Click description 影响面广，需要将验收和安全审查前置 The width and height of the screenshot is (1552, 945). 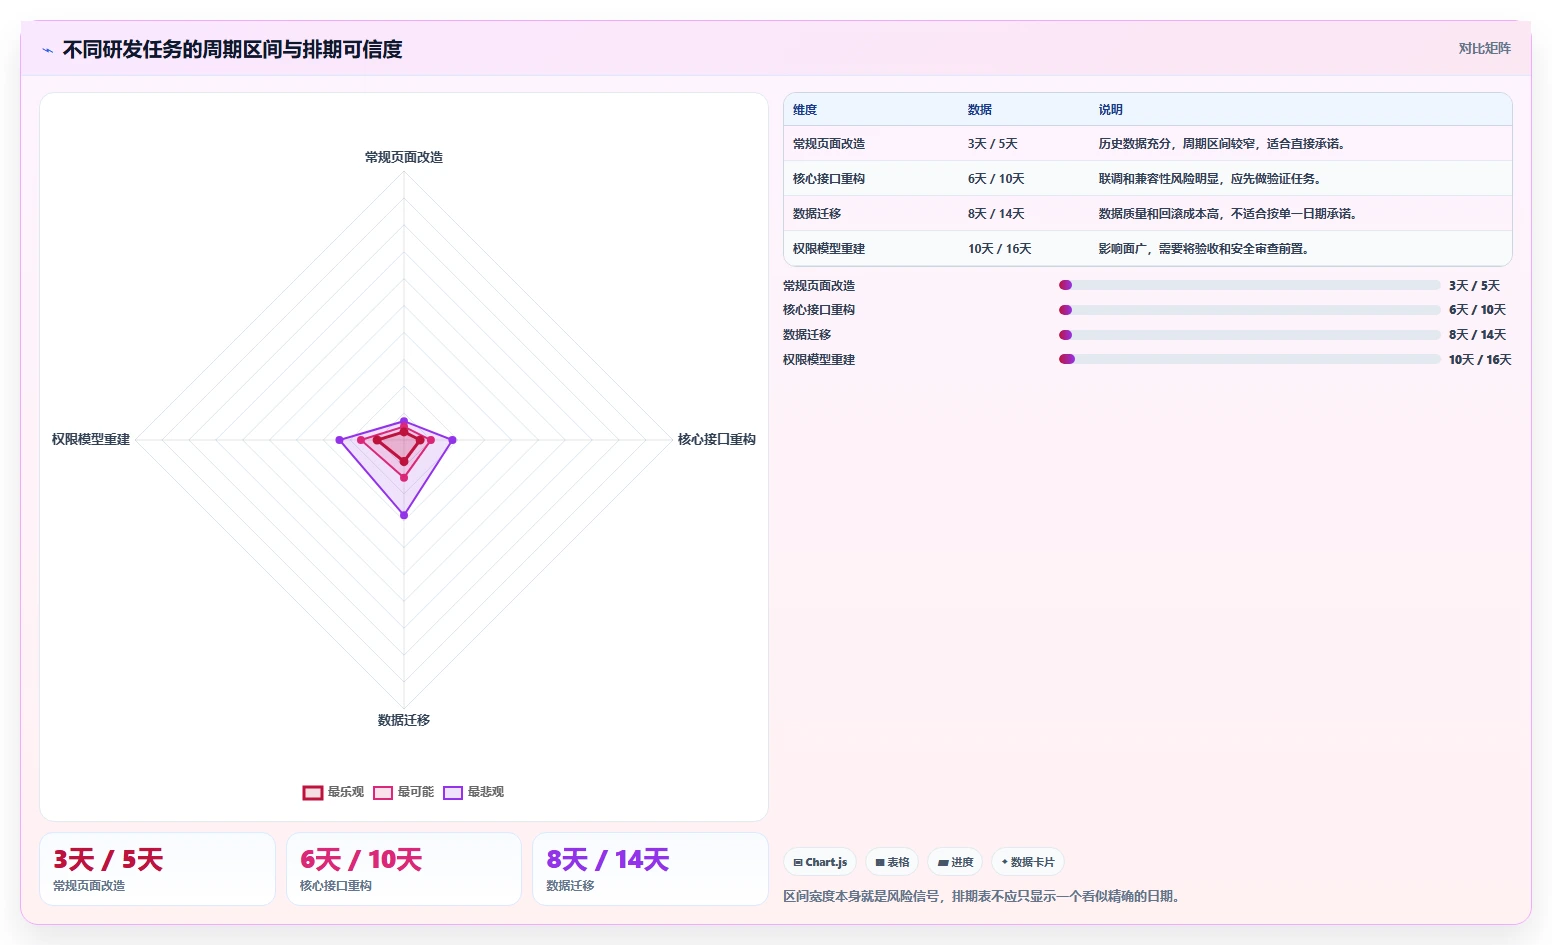1205,249
